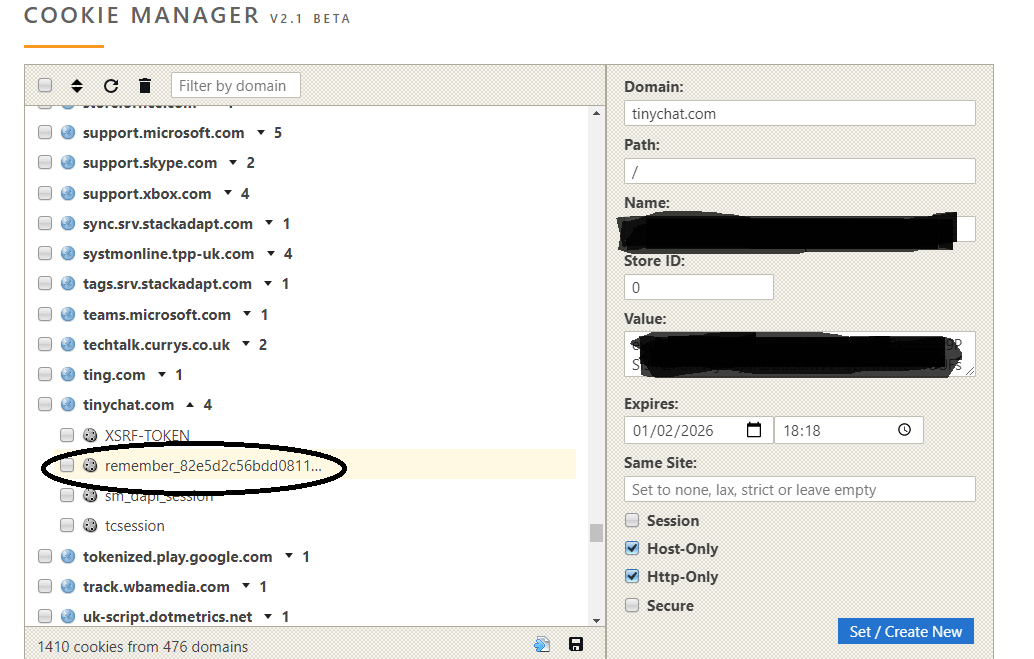Click cookie icon beside XSRF-TOKEN

click(90, 435)
